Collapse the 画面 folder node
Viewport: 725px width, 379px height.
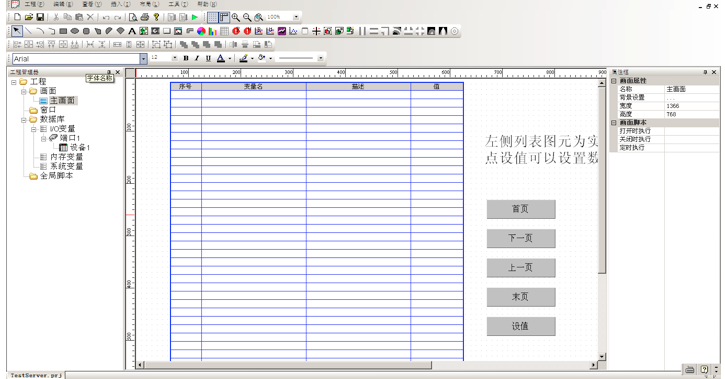click(x=24, y=91)
